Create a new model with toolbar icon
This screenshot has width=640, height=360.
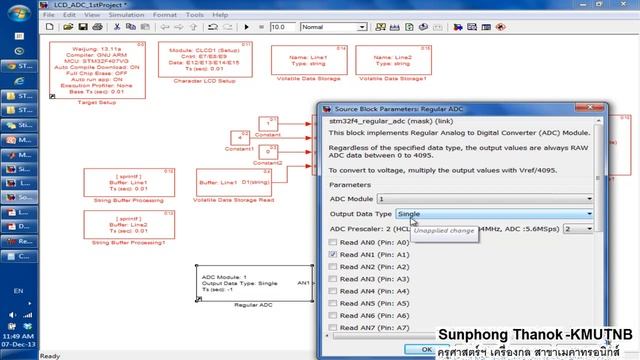pos(49,27)
